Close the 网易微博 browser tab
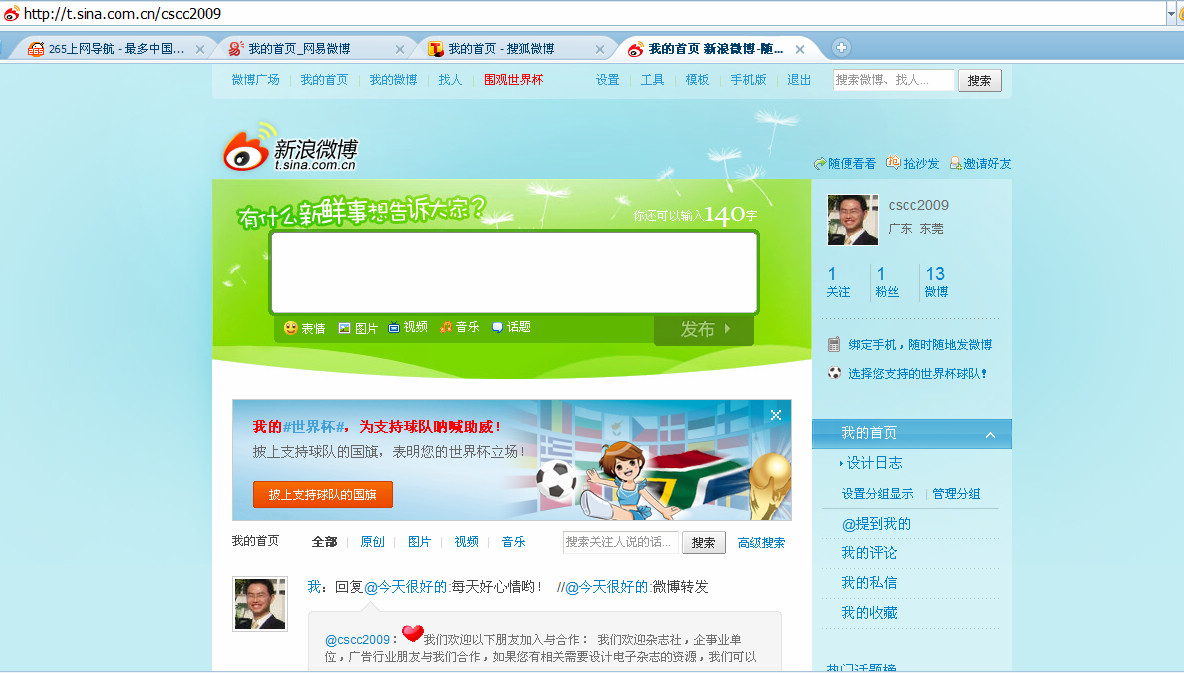The image size is (1184, 673). pos(400,49)
